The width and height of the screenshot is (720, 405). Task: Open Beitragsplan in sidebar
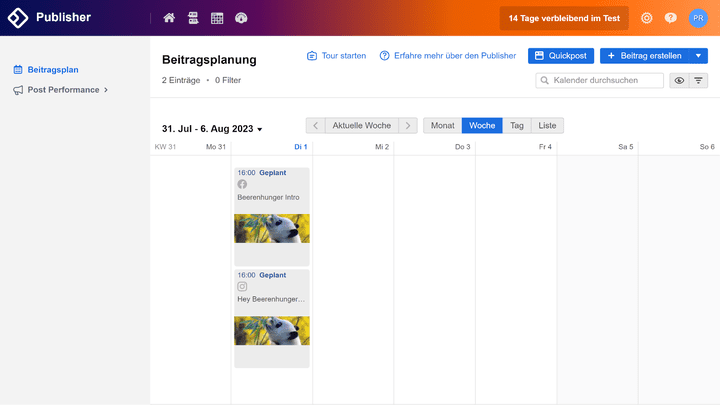(x=53, y=70)
